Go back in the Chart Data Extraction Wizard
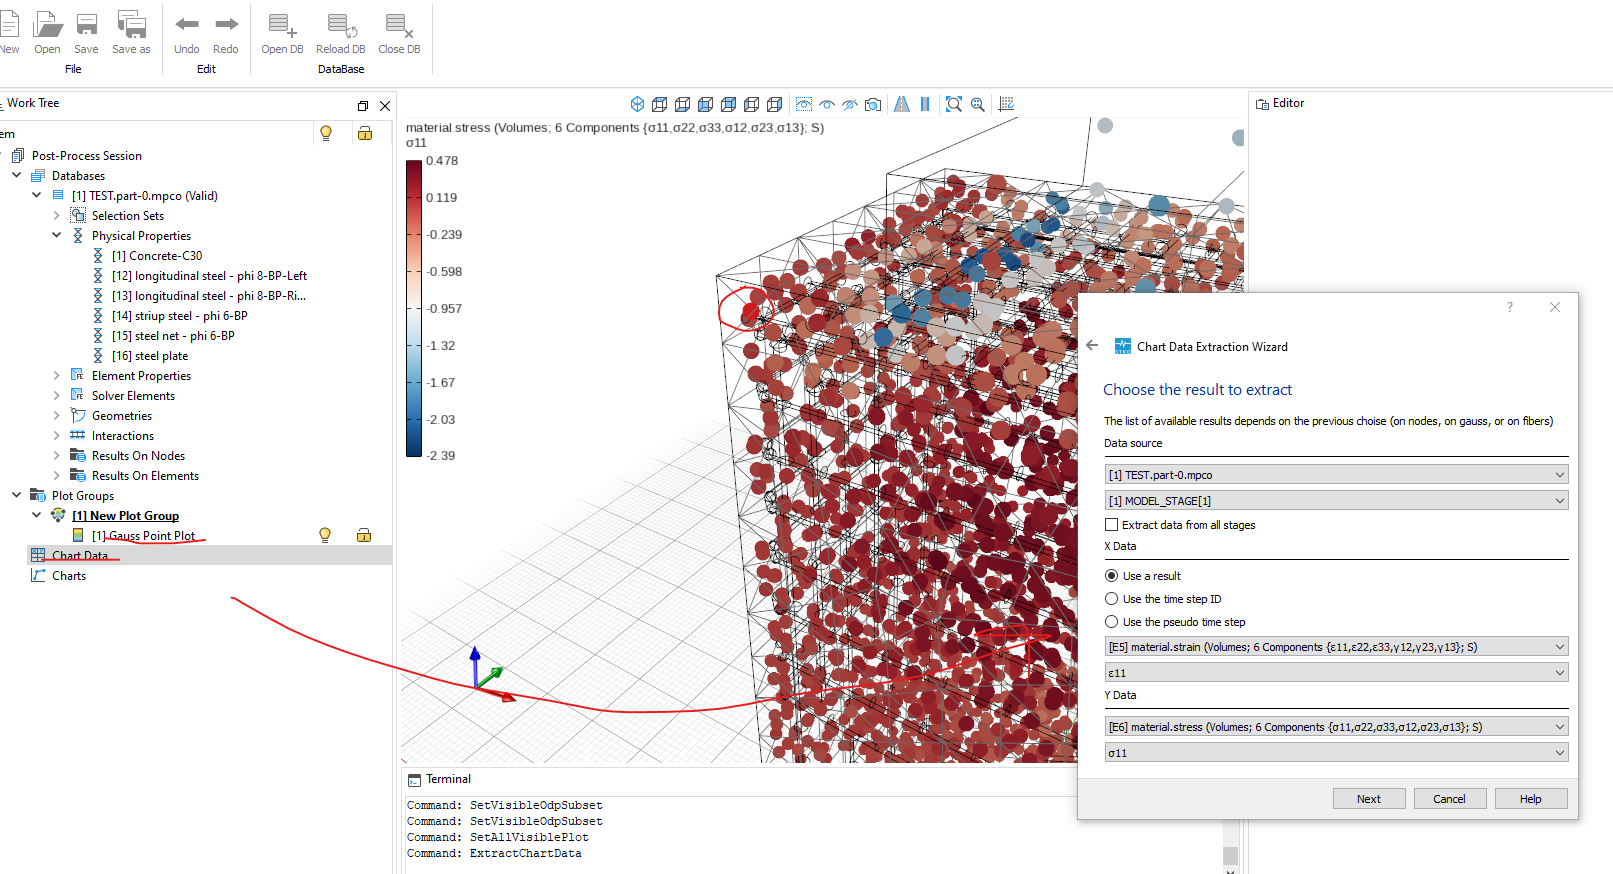 coord(1092,345)
